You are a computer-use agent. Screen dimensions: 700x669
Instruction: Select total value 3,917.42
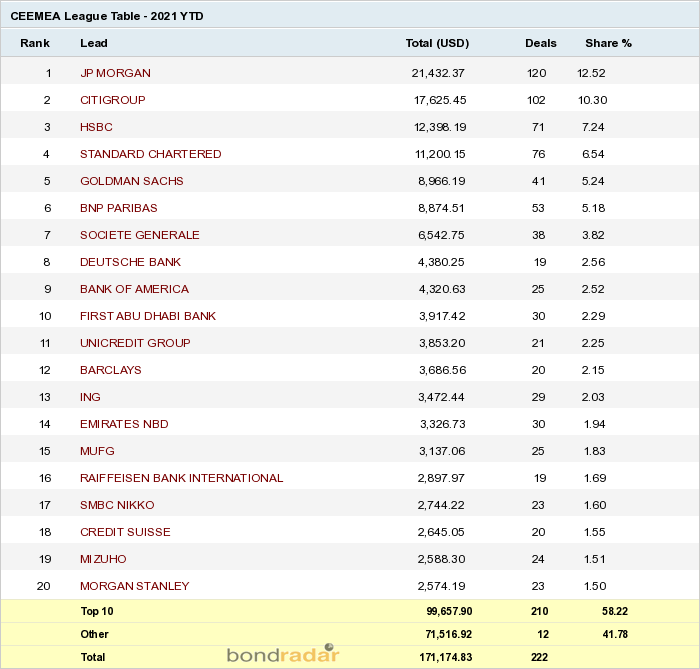tap(442, 316)
